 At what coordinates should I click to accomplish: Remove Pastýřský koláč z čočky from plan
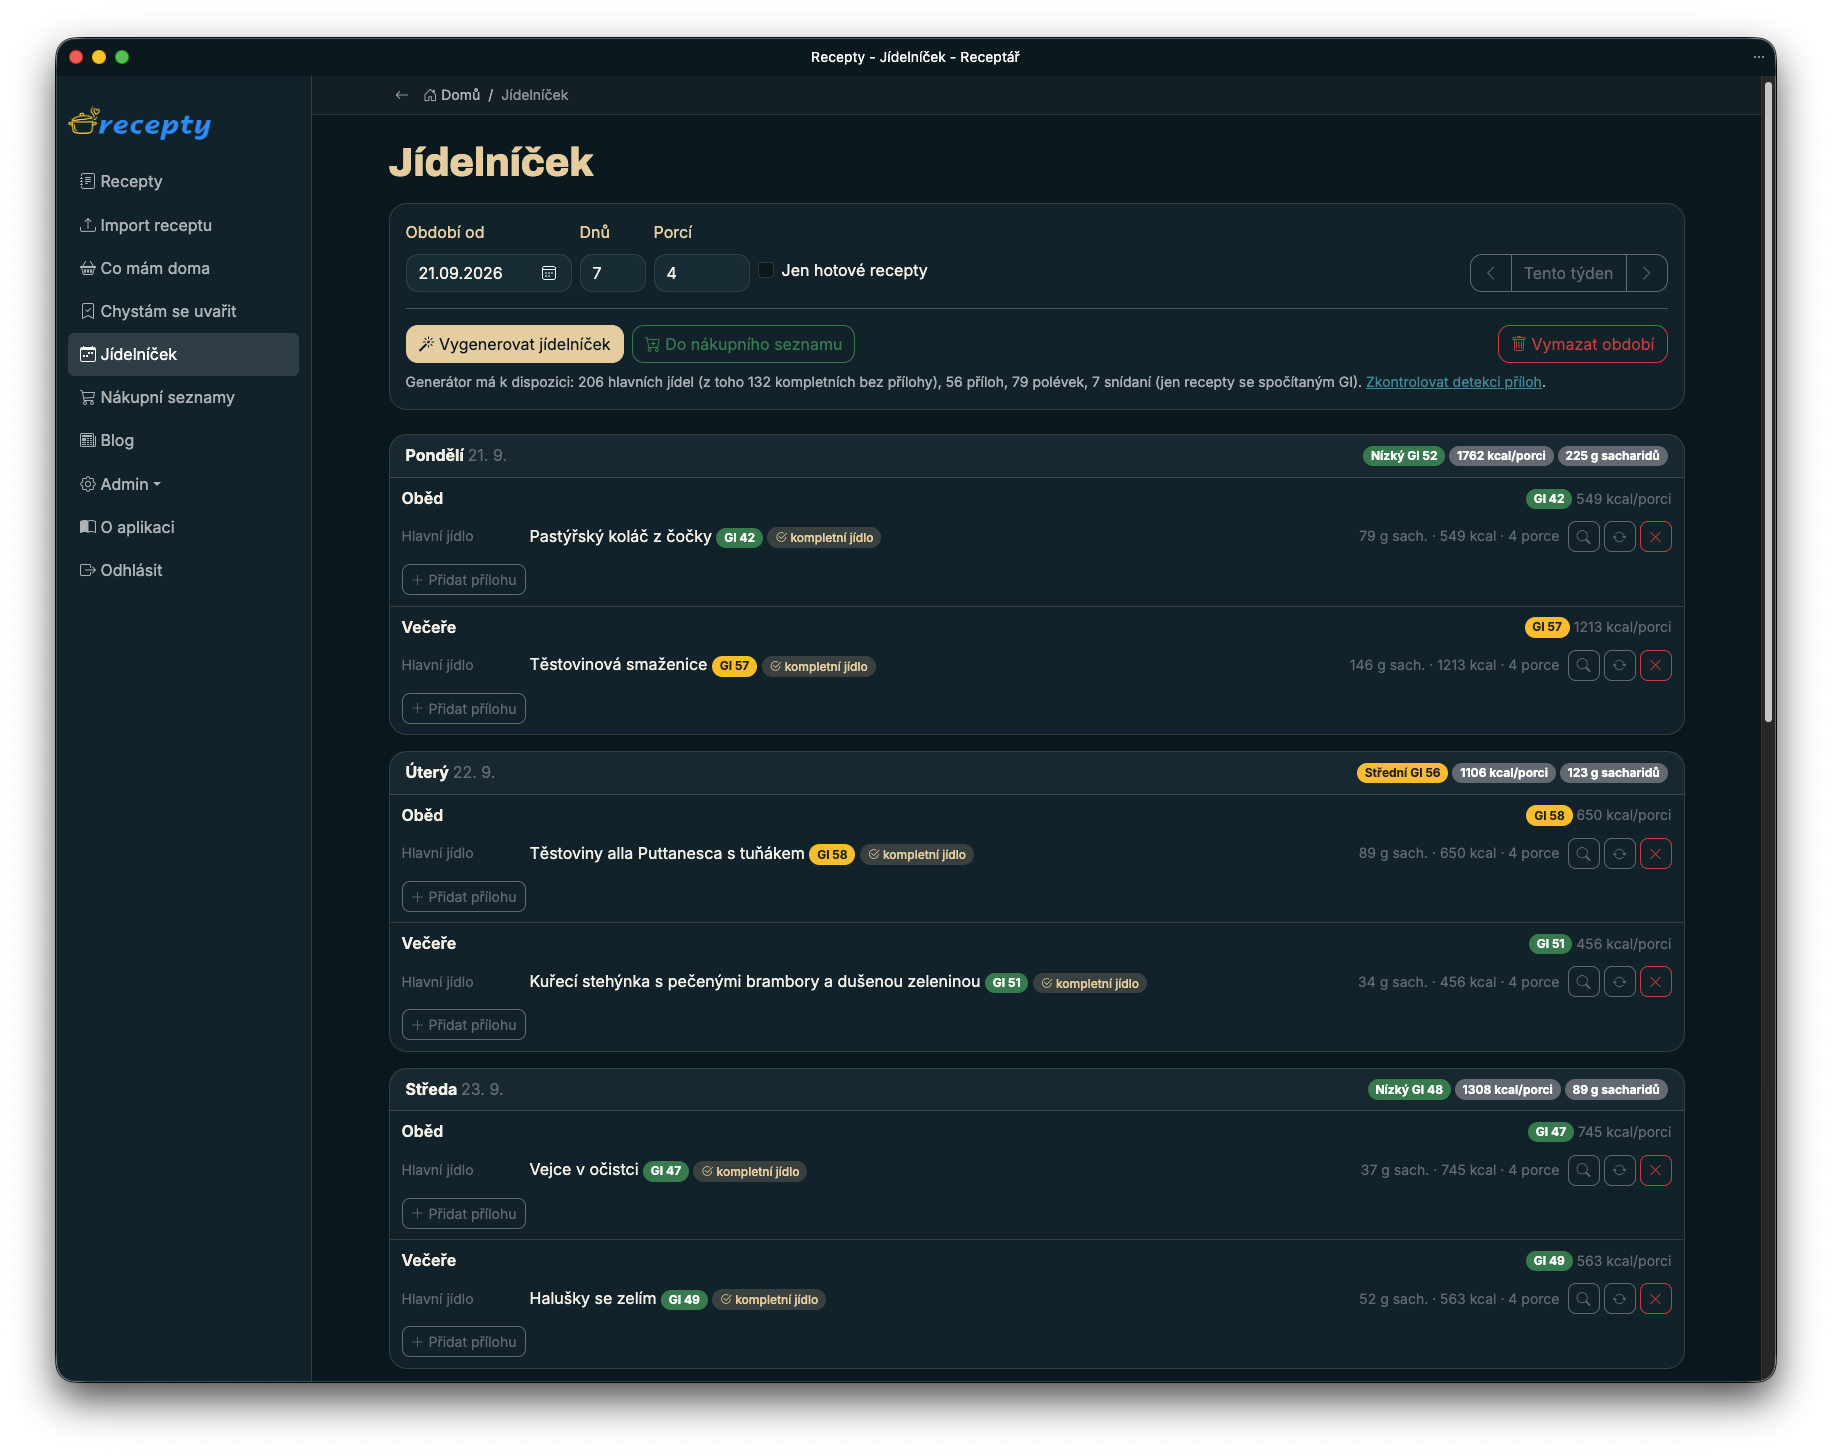(x=1655, y=537)
